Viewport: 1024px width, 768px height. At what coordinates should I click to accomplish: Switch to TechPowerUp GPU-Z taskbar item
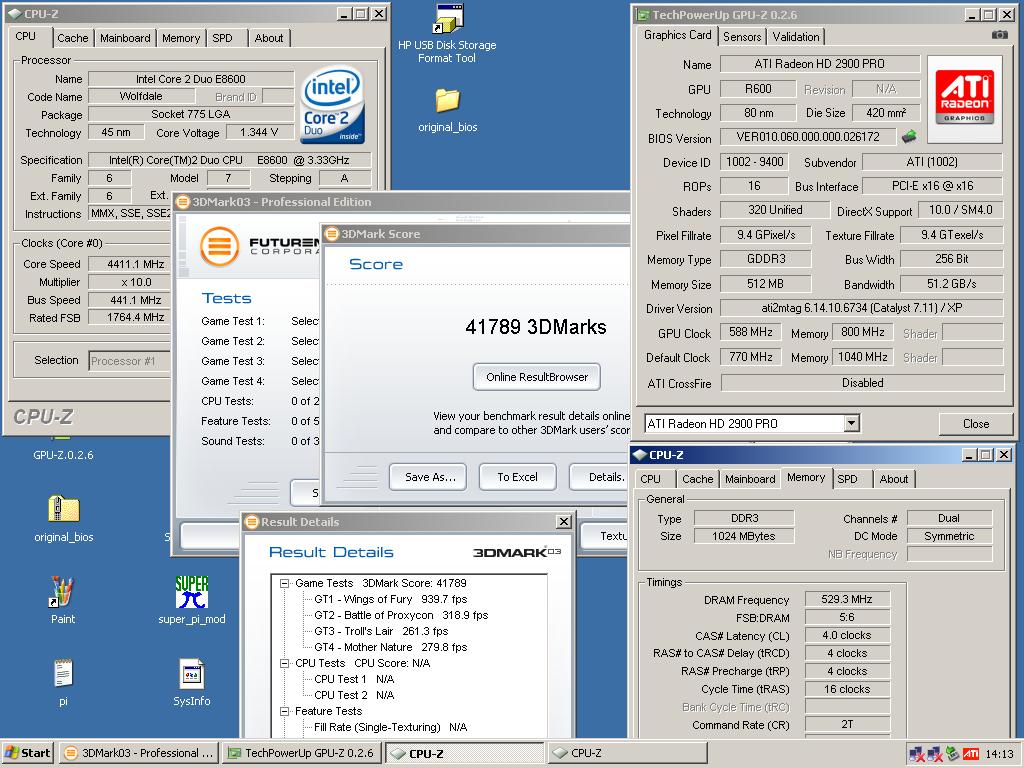tap(301, 753)
